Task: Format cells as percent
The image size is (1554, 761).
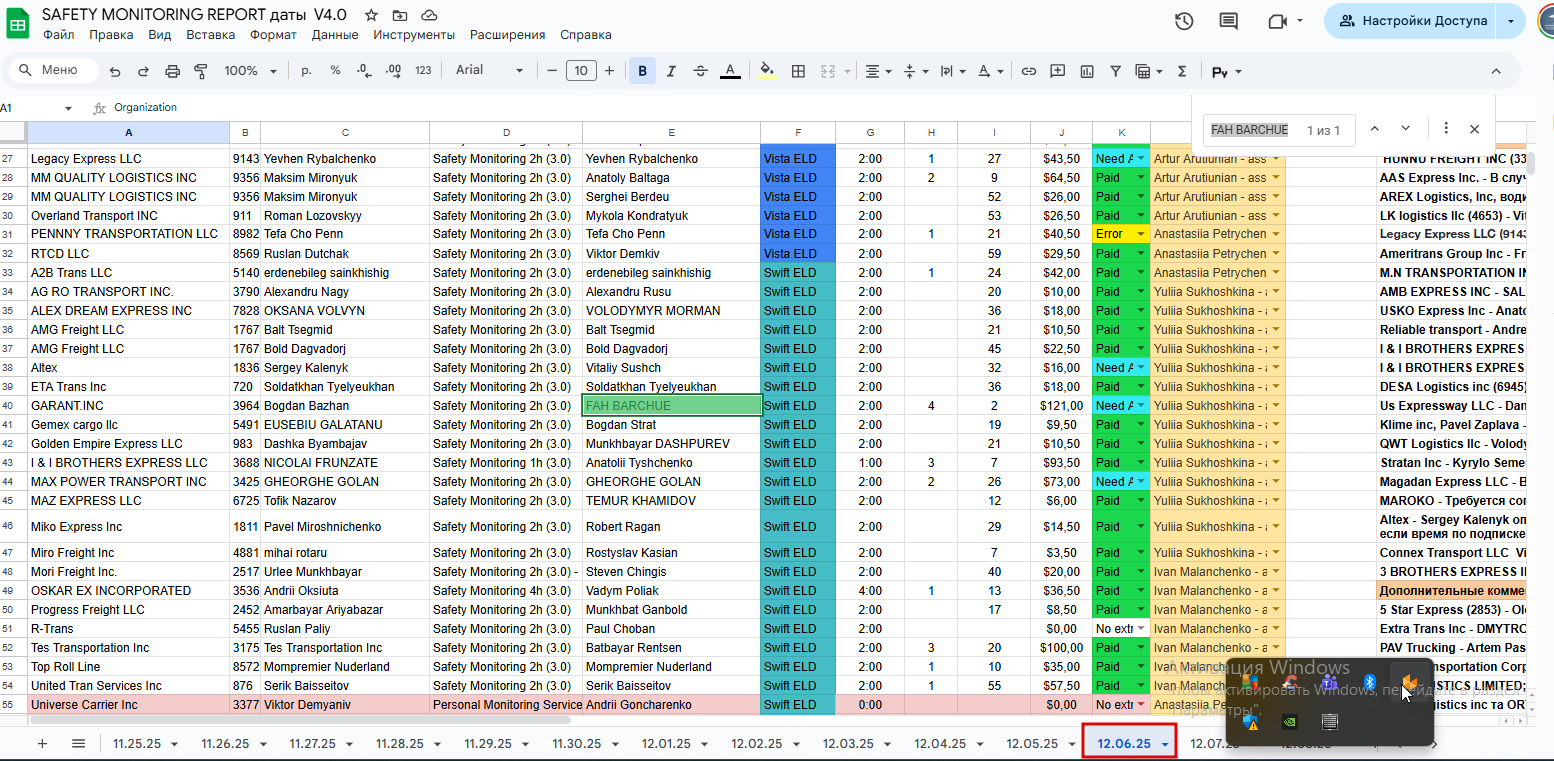Action: click(335, 71)
